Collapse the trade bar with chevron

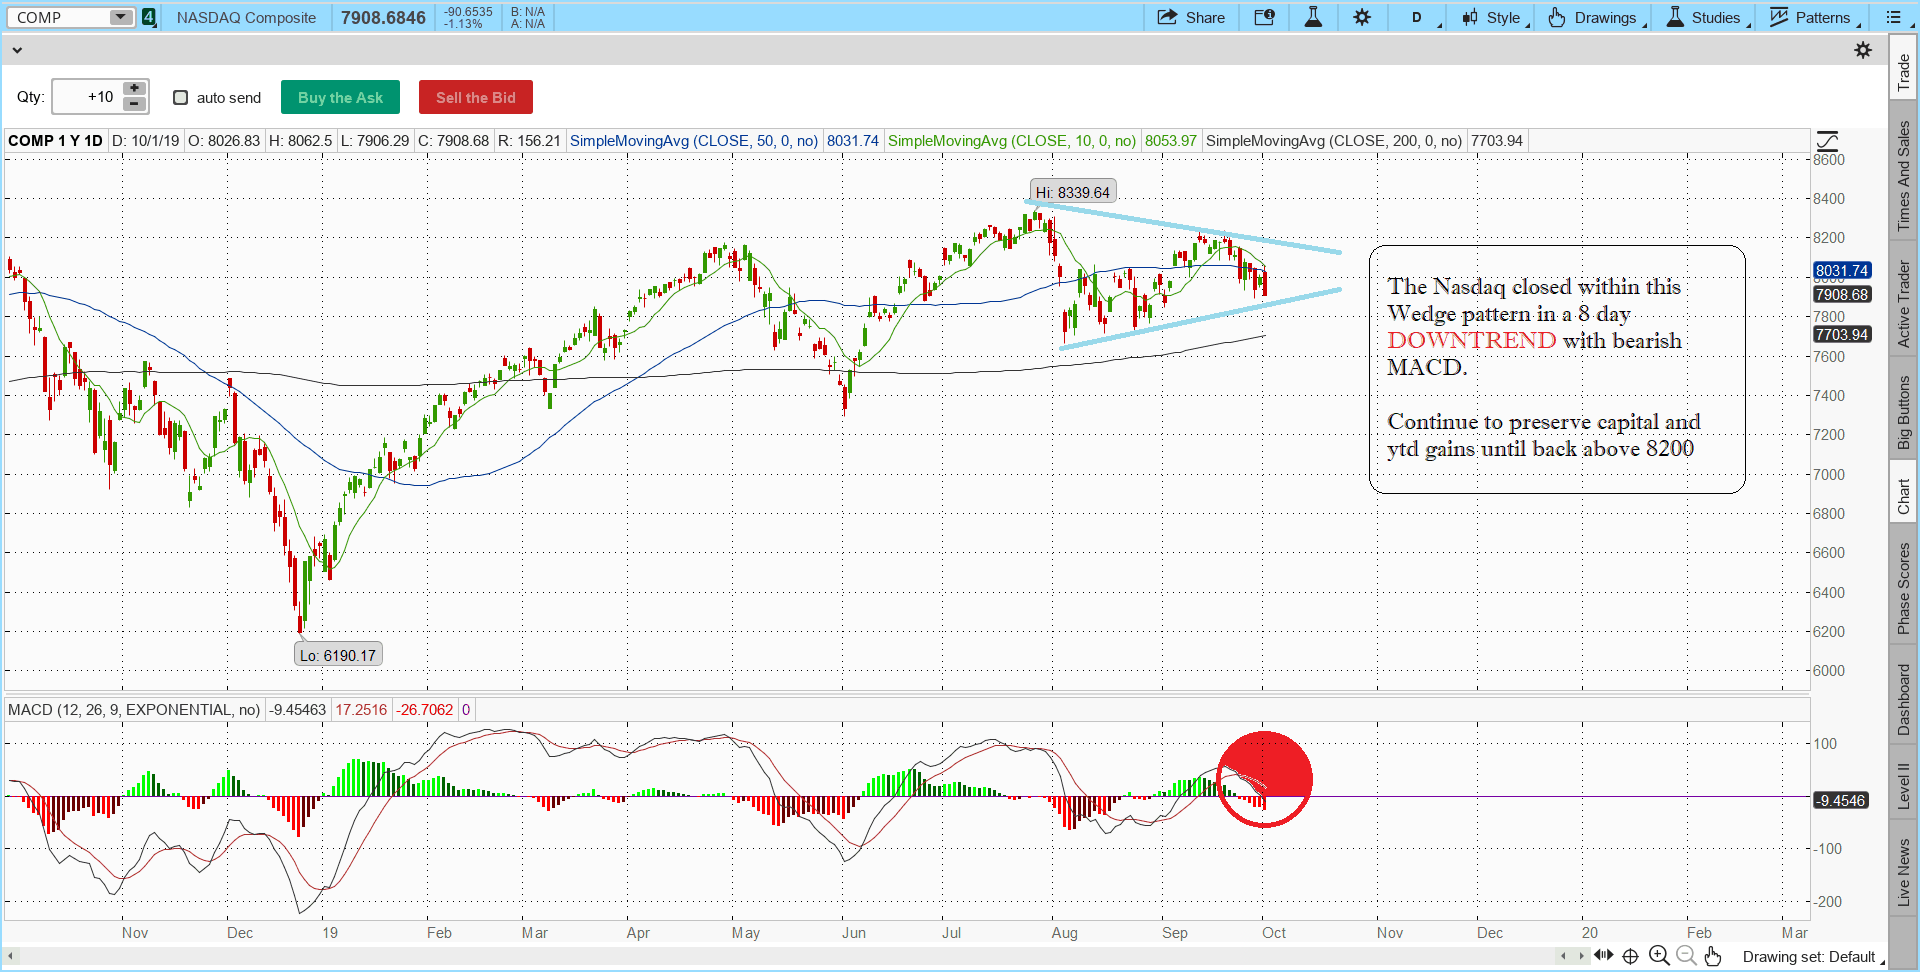(x=17, y=50)
